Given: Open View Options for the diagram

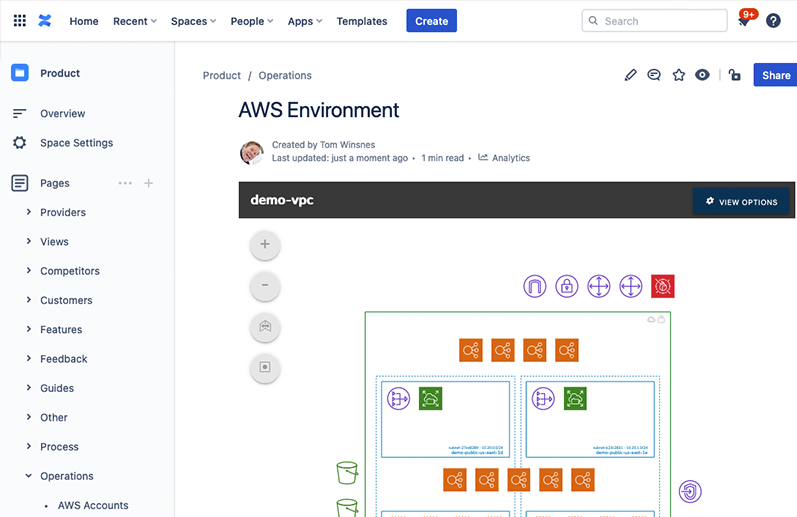Looking at the screenshot, I should [x=741, y=202].
